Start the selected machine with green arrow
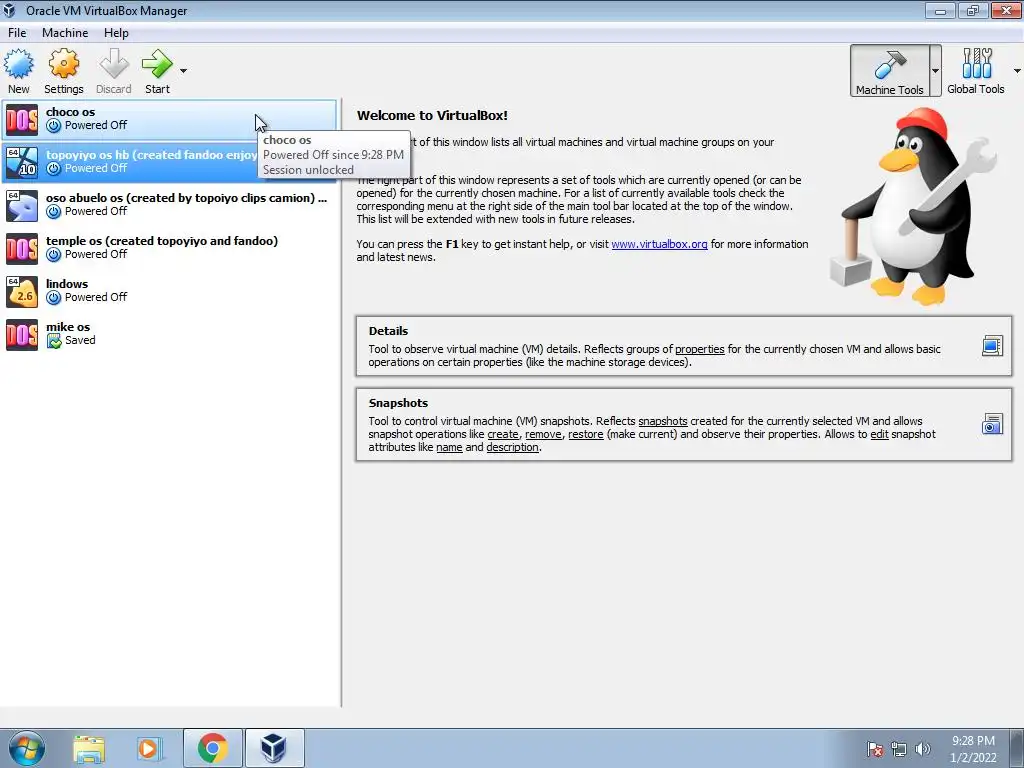 pyautogui.click(x=157, y=64)
